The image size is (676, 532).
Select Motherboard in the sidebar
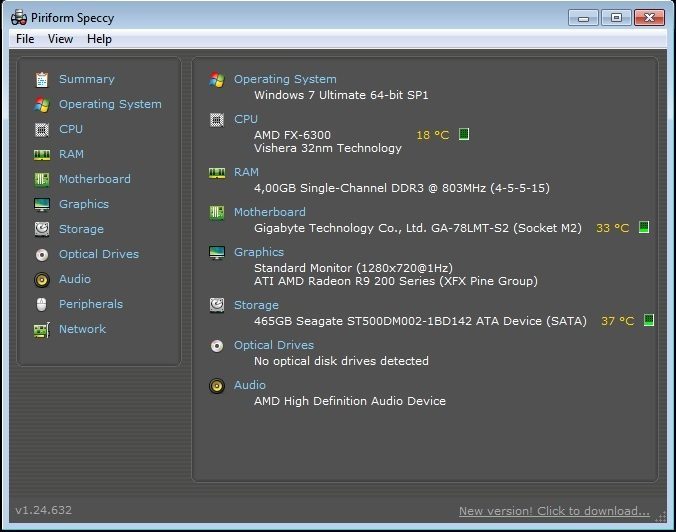pos(95,179)
